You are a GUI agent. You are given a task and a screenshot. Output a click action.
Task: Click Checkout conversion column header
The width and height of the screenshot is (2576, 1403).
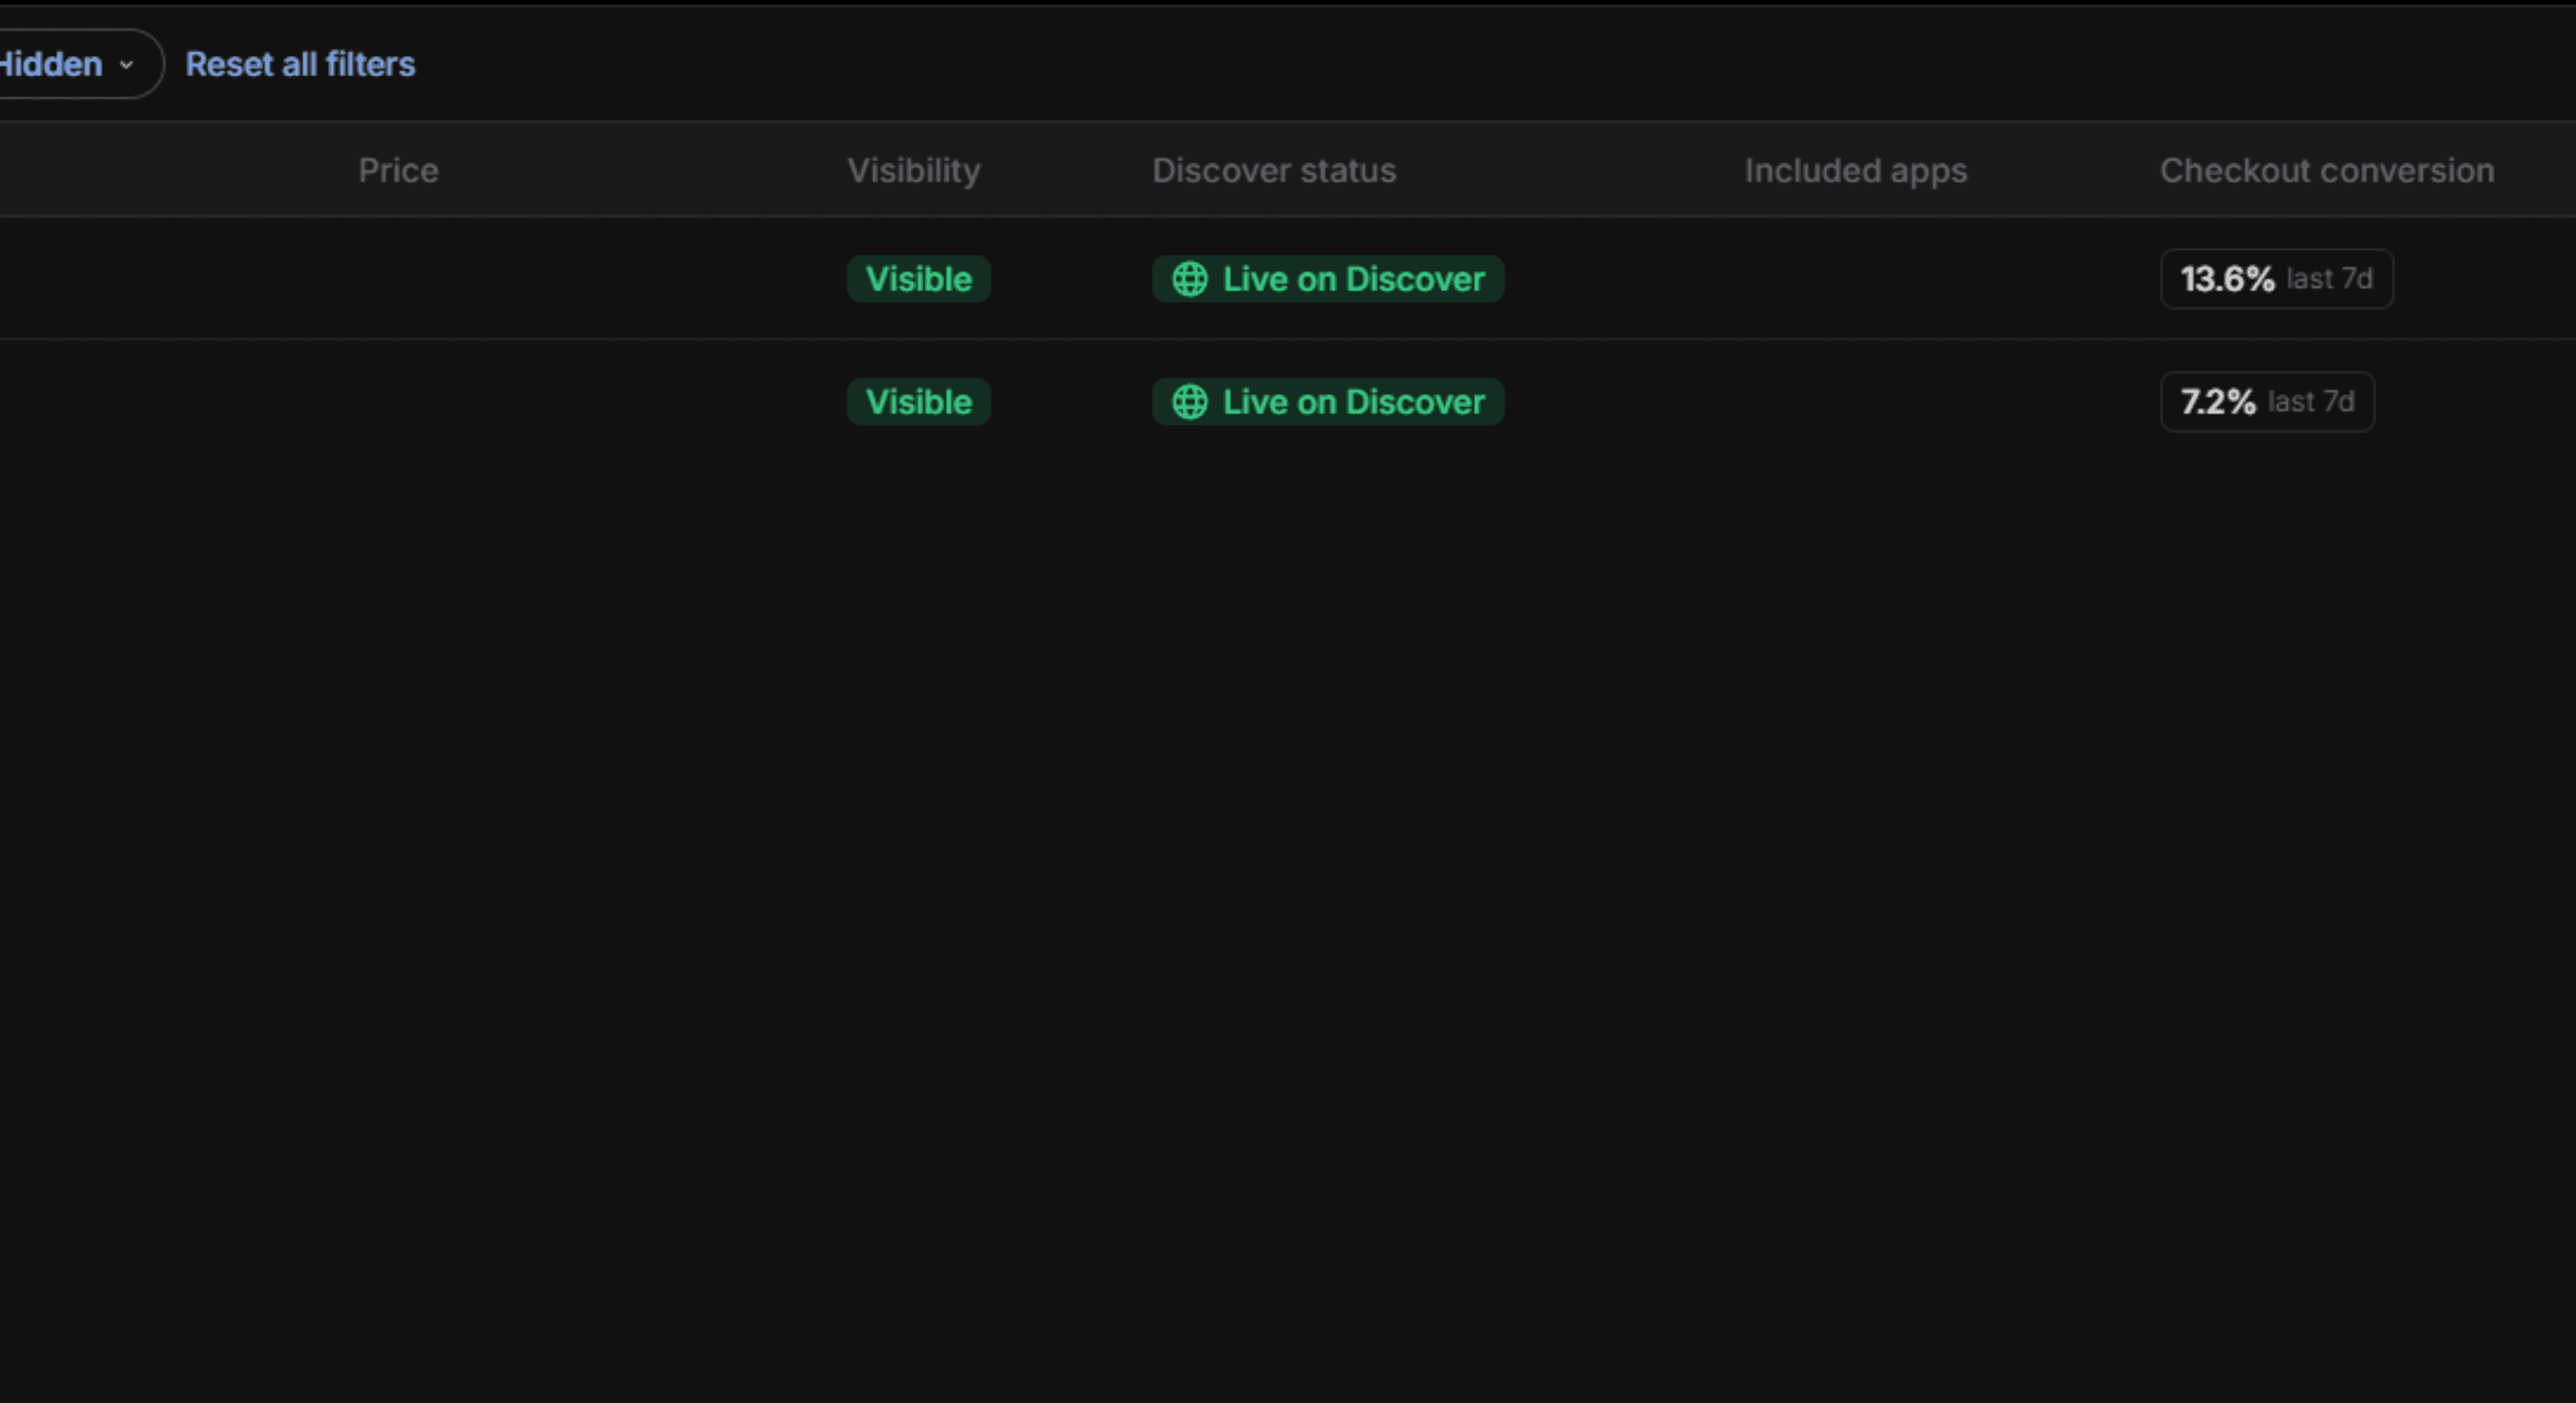(2326, 170)
